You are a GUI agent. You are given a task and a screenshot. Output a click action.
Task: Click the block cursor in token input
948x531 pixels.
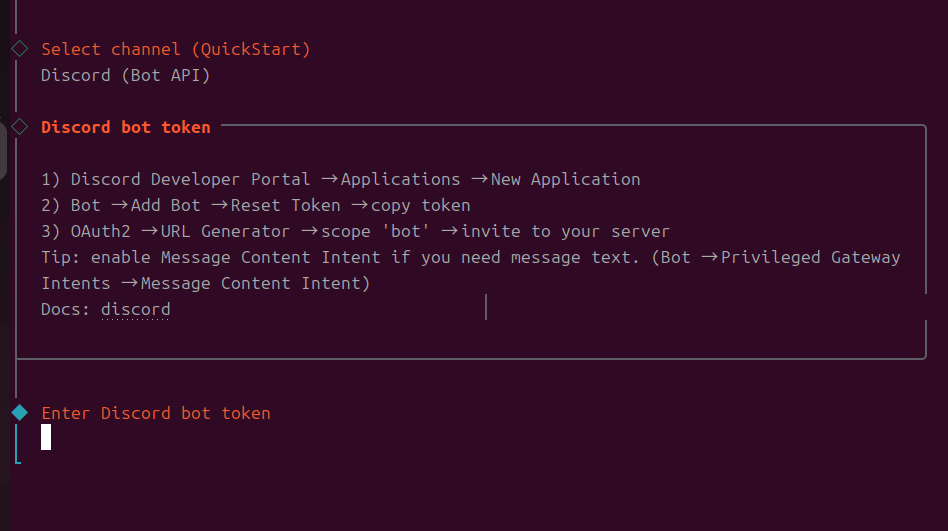pos(46,437)
